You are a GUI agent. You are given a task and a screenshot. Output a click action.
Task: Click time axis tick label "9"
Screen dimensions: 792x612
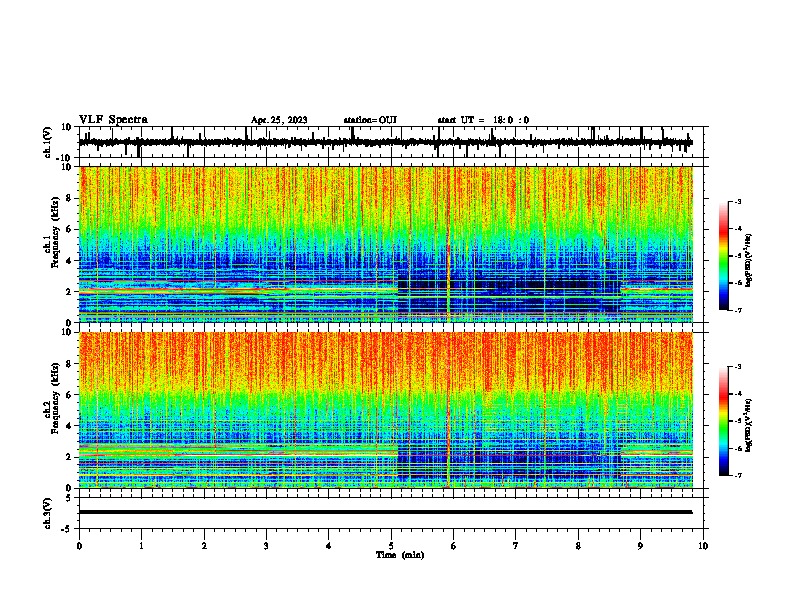coord(640,546)
